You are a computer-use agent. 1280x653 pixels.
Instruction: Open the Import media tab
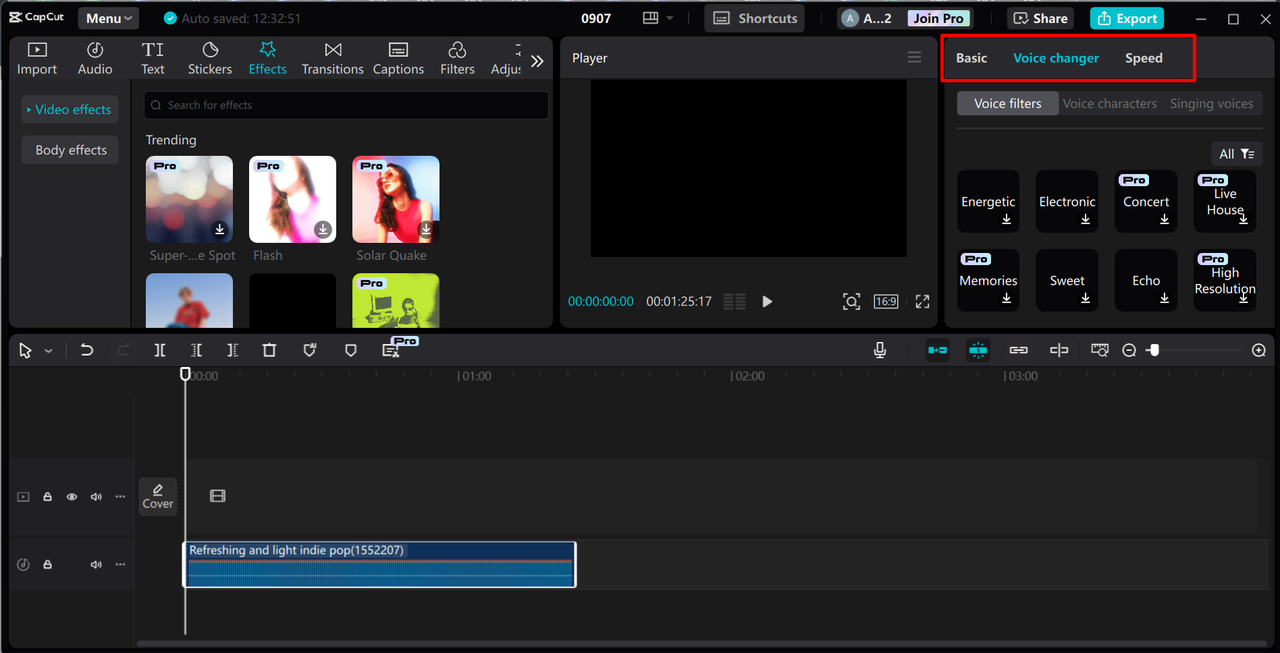coord(37,58)
